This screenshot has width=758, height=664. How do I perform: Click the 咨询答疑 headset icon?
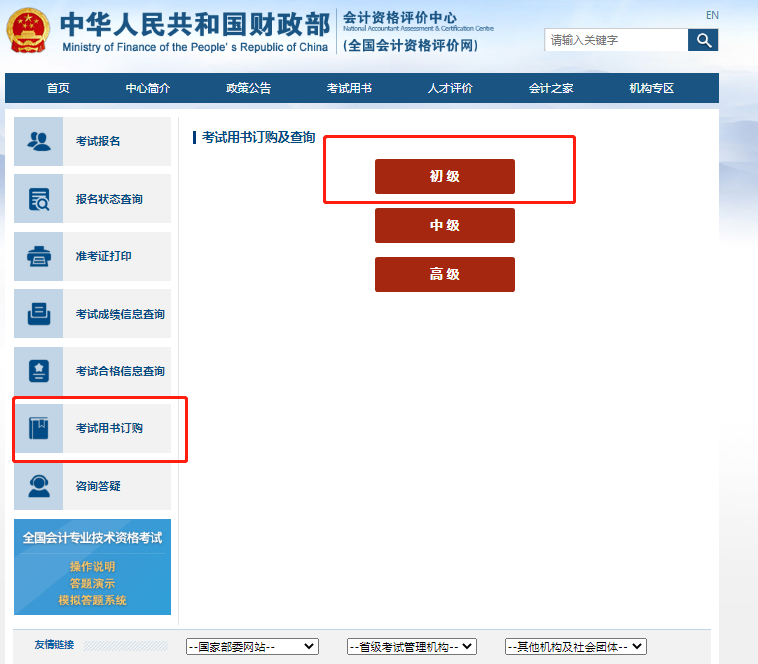click(x=39, y=486)
